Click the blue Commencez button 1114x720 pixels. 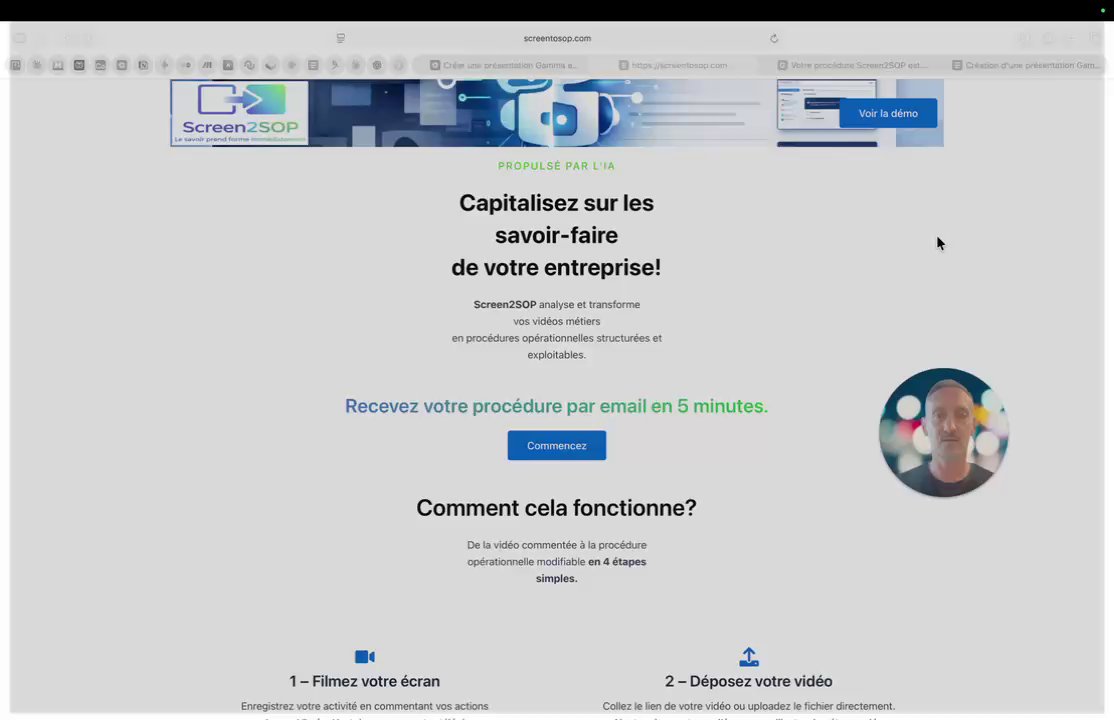[x=556, y=445]
